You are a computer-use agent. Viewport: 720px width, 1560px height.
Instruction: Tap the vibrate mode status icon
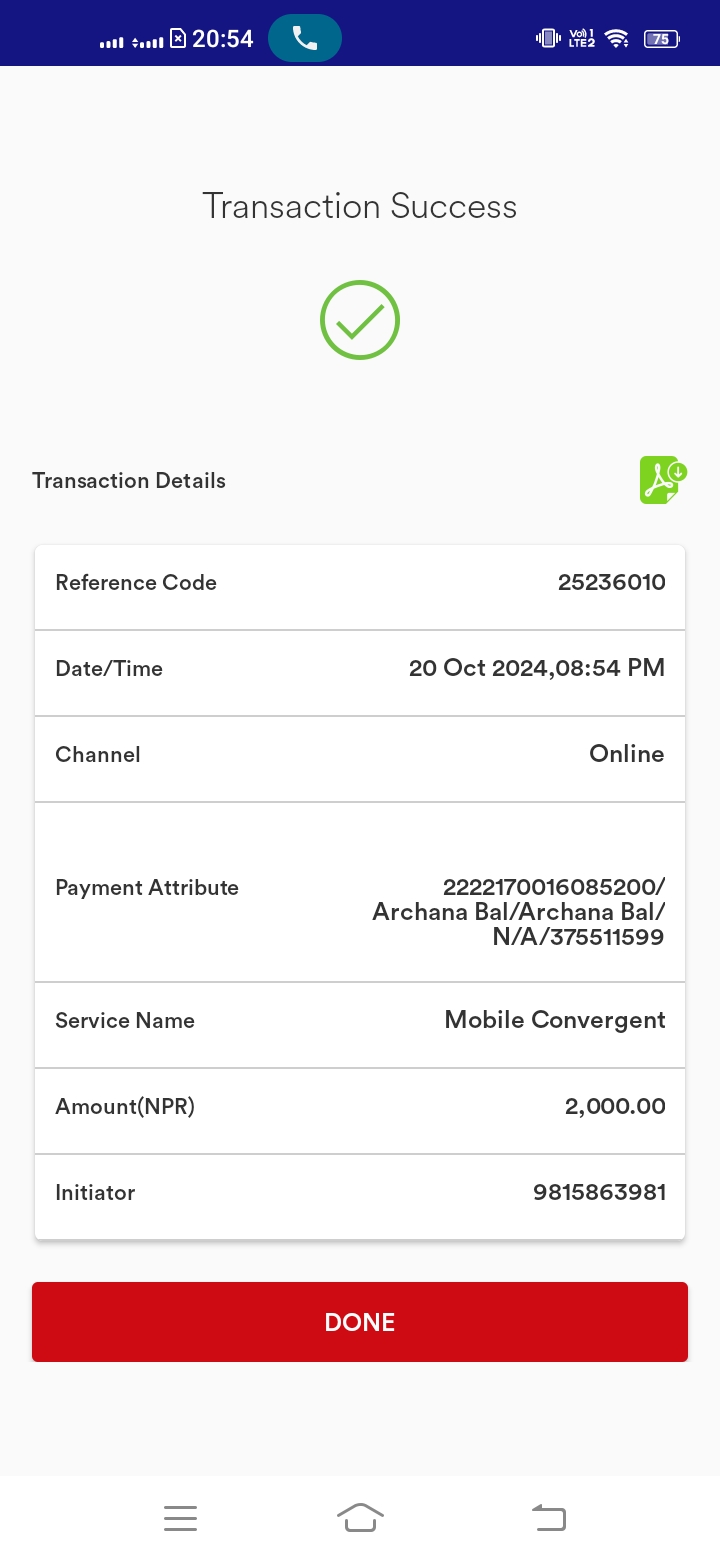[x=548, y=39]
